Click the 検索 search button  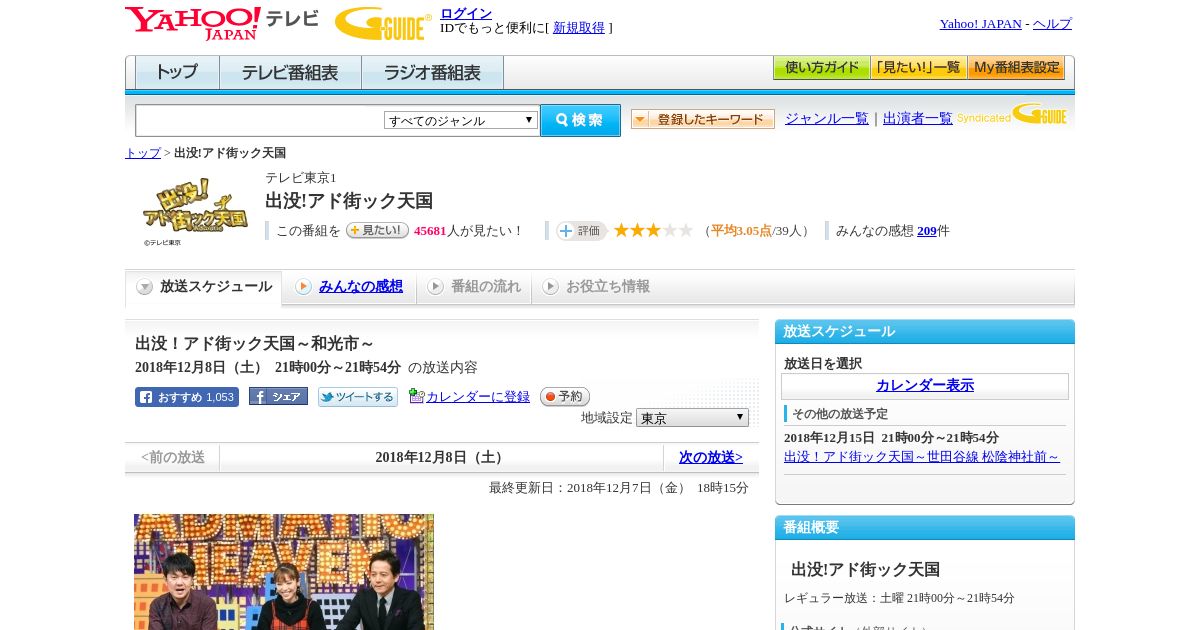pyautogui.click(x=580, y=120)
